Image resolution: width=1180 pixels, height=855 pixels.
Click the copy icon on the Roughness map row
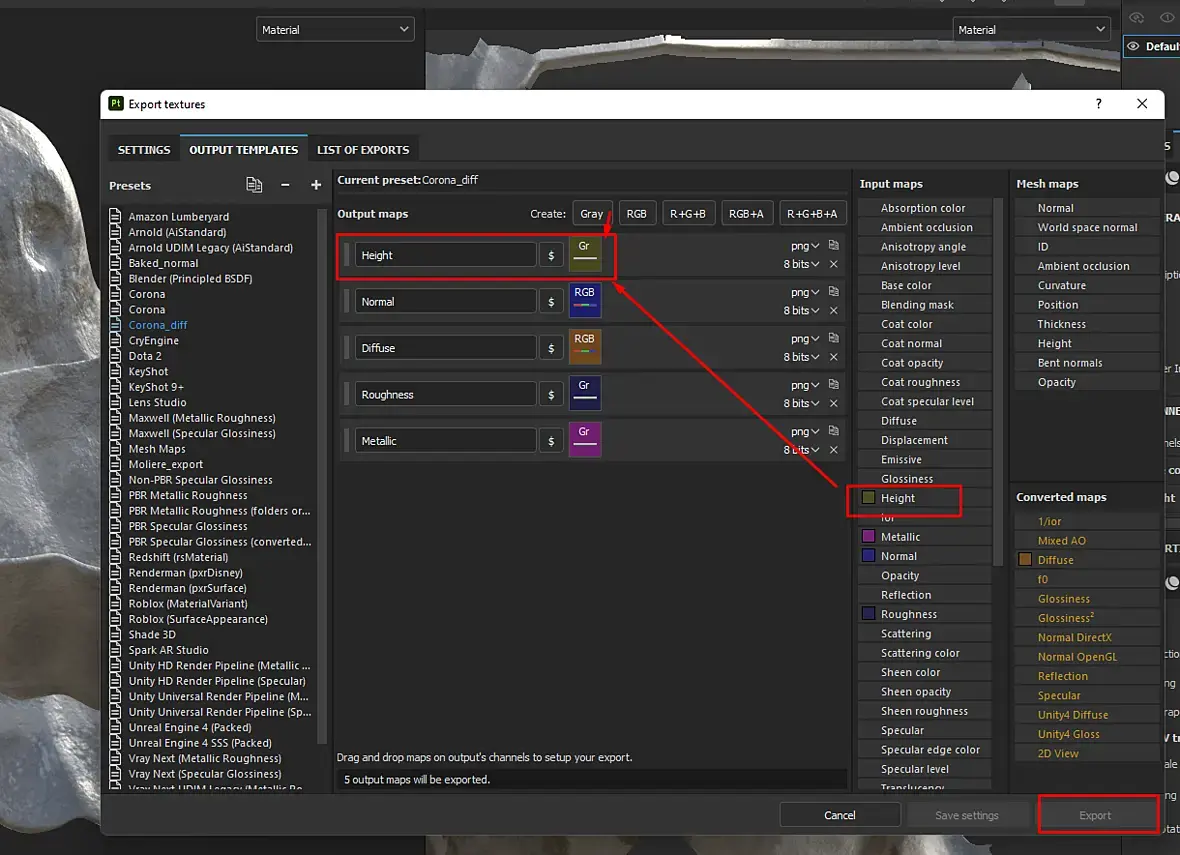[x=833, y=385]
